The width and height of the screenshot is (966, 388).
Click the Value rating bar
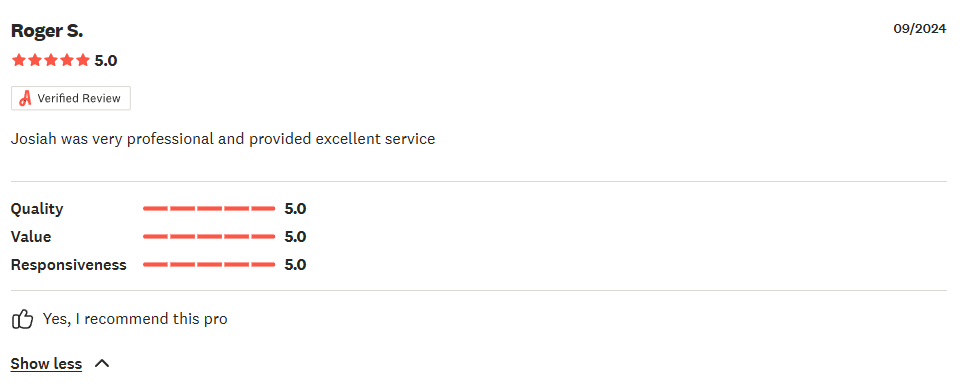(209, 236)
